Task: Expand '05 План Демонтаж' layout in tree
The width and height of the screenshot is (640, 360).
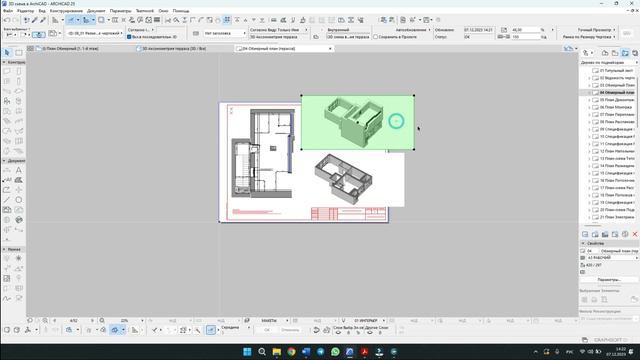Action: [589, 100]
